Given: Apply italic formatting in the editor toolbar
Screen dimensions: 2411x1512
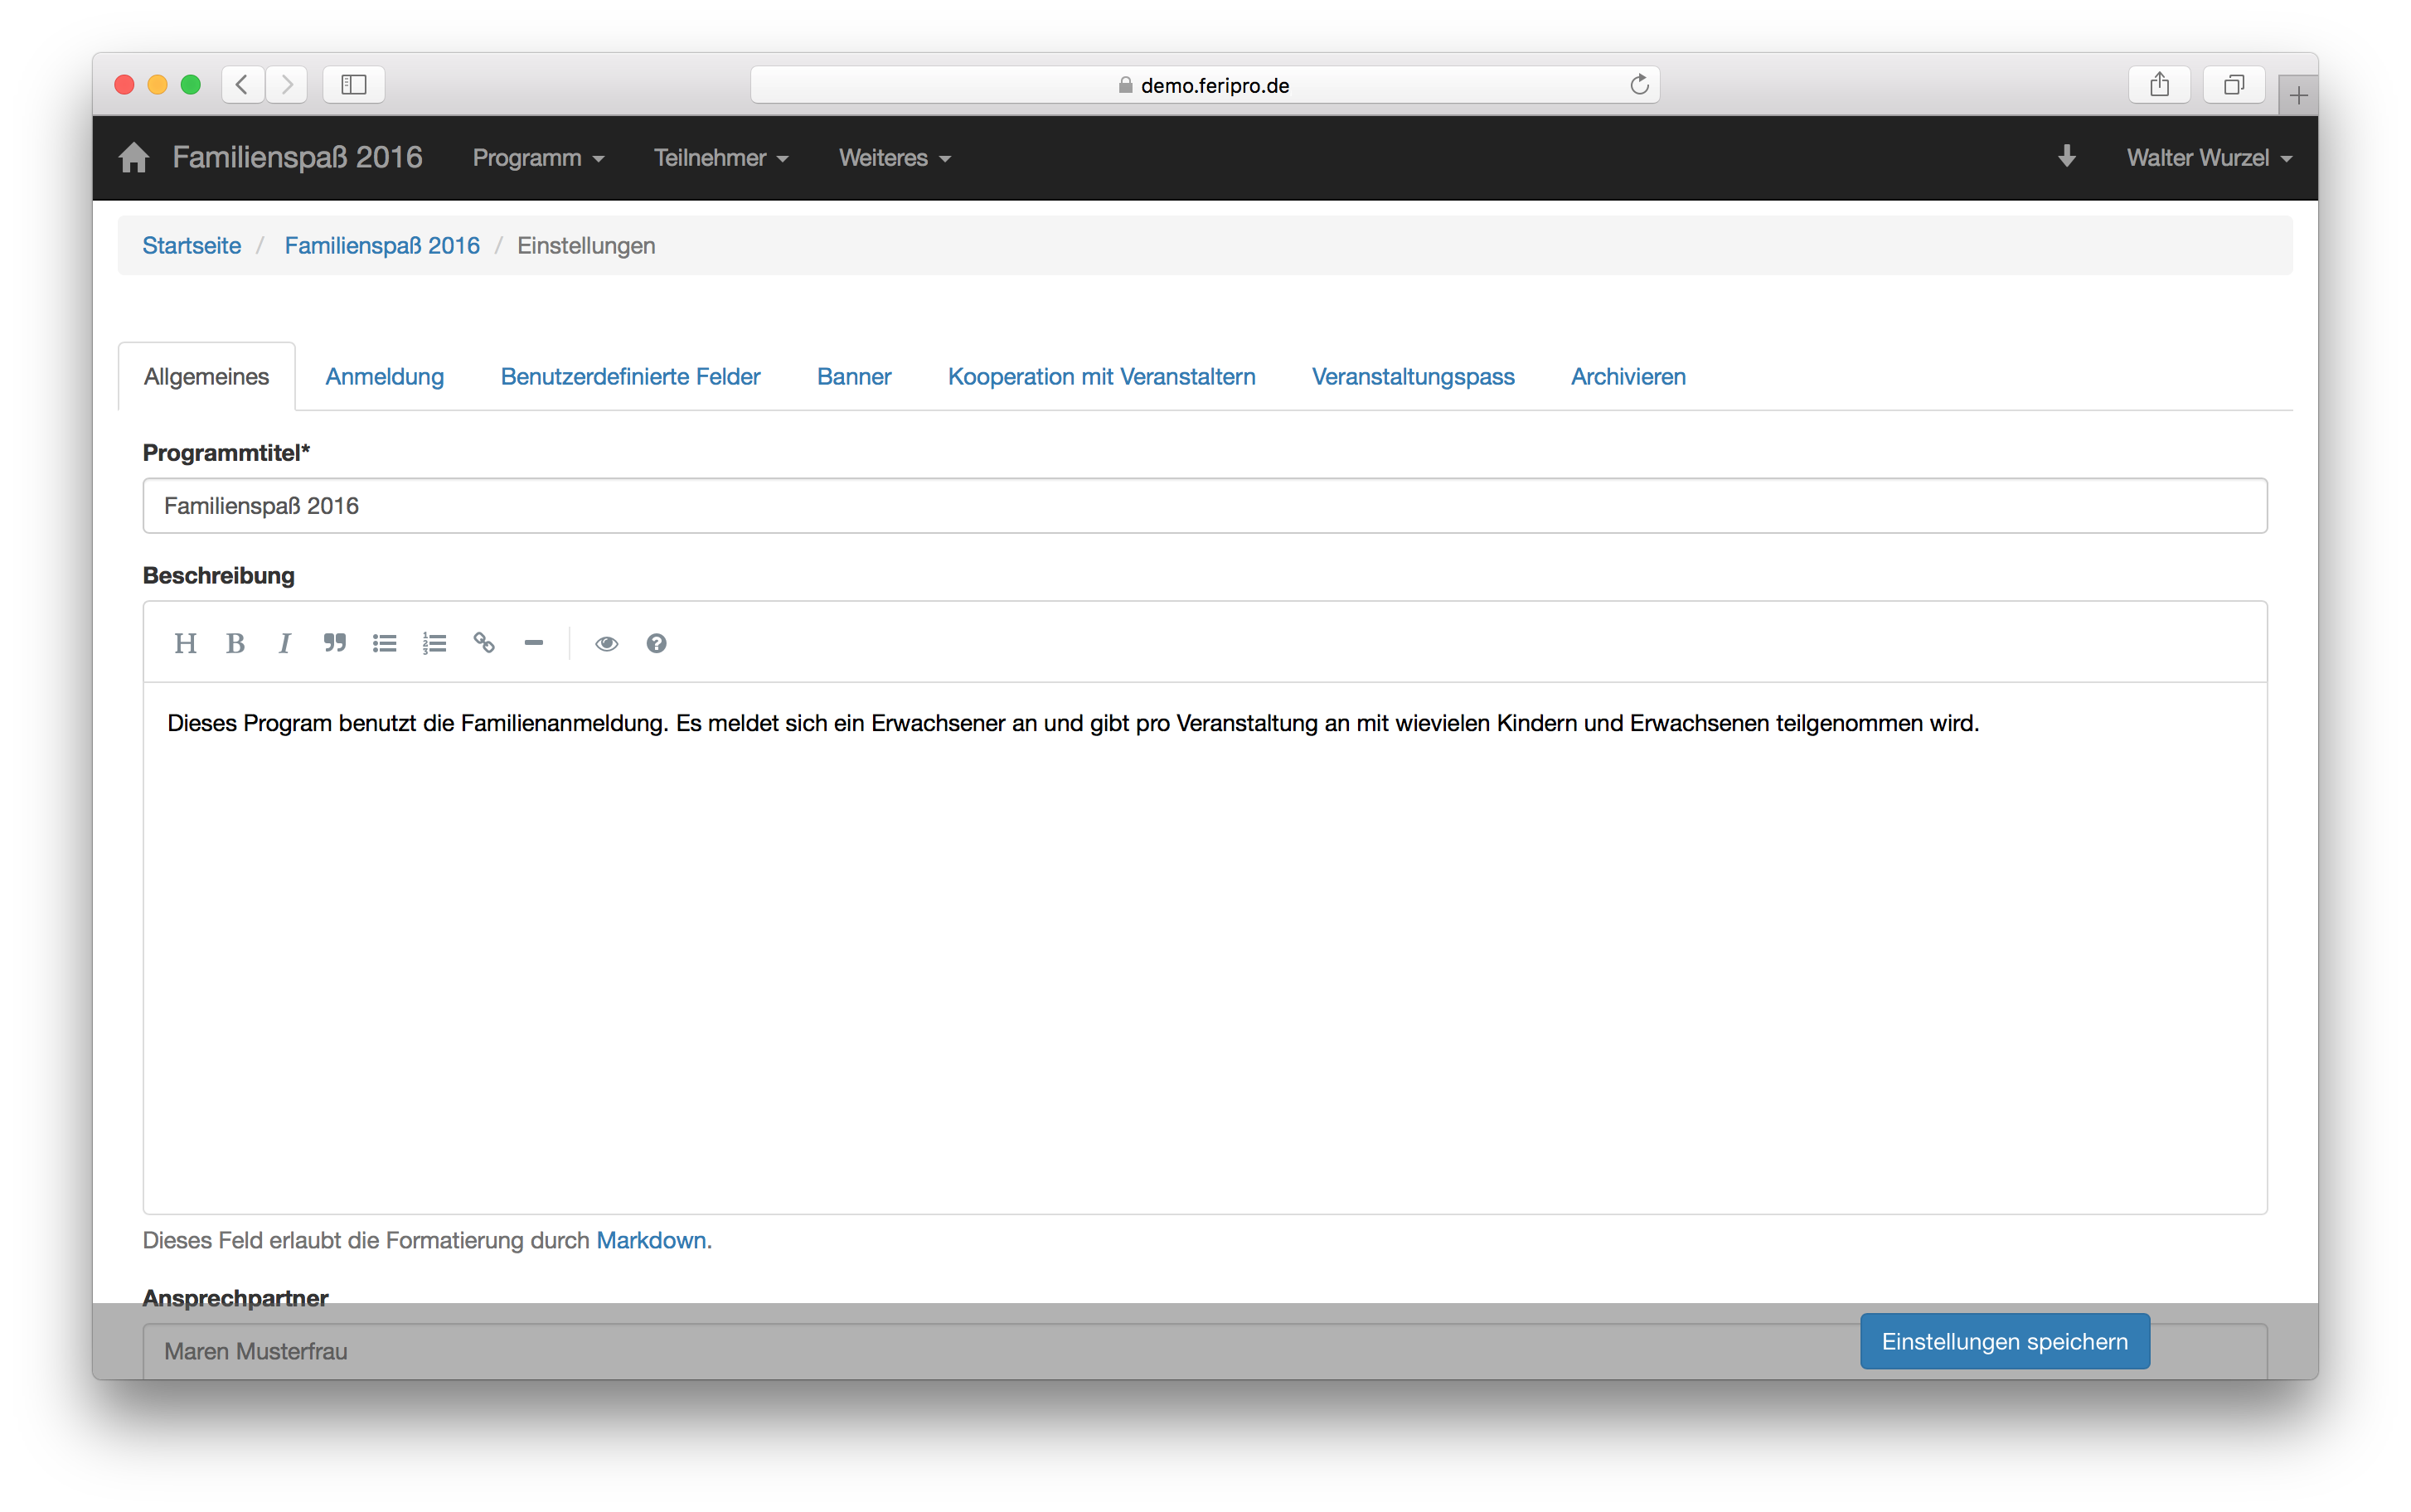Looking at the screenshot, I should (285, 643).
